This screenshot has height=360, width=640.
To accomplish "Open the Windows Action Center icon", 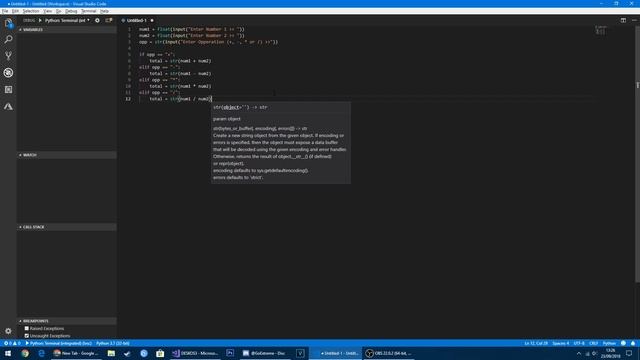I will click(x=629, y=353).
